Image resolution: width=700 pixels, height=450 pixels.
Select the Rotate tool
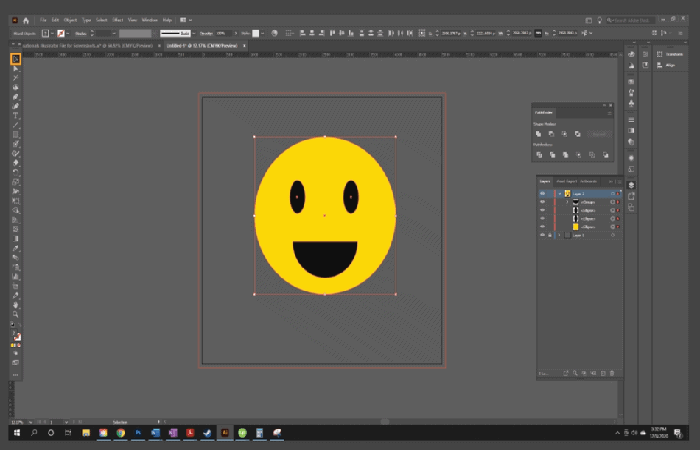pyautogui.click(x=16, y=172)
